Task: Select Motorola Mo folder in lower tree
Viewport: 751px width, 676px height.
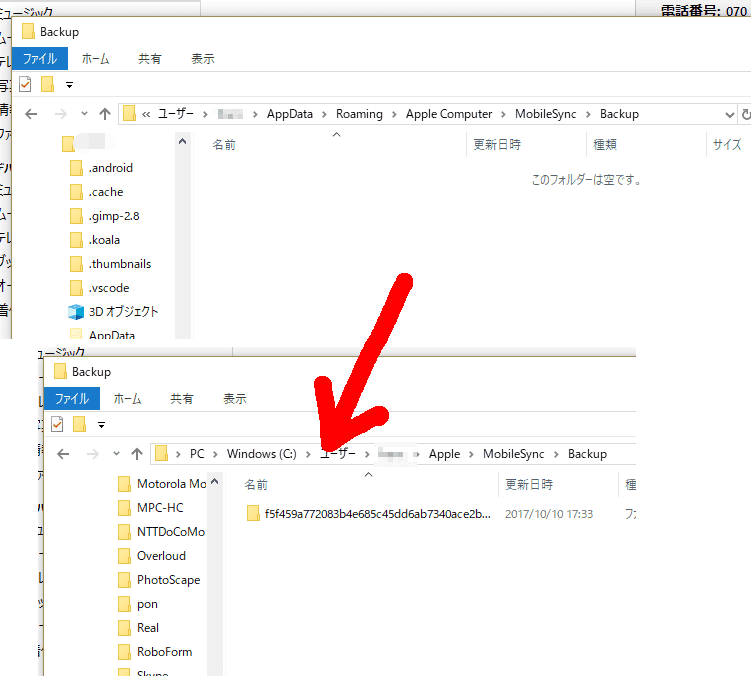Action: [x=162, y=483]
